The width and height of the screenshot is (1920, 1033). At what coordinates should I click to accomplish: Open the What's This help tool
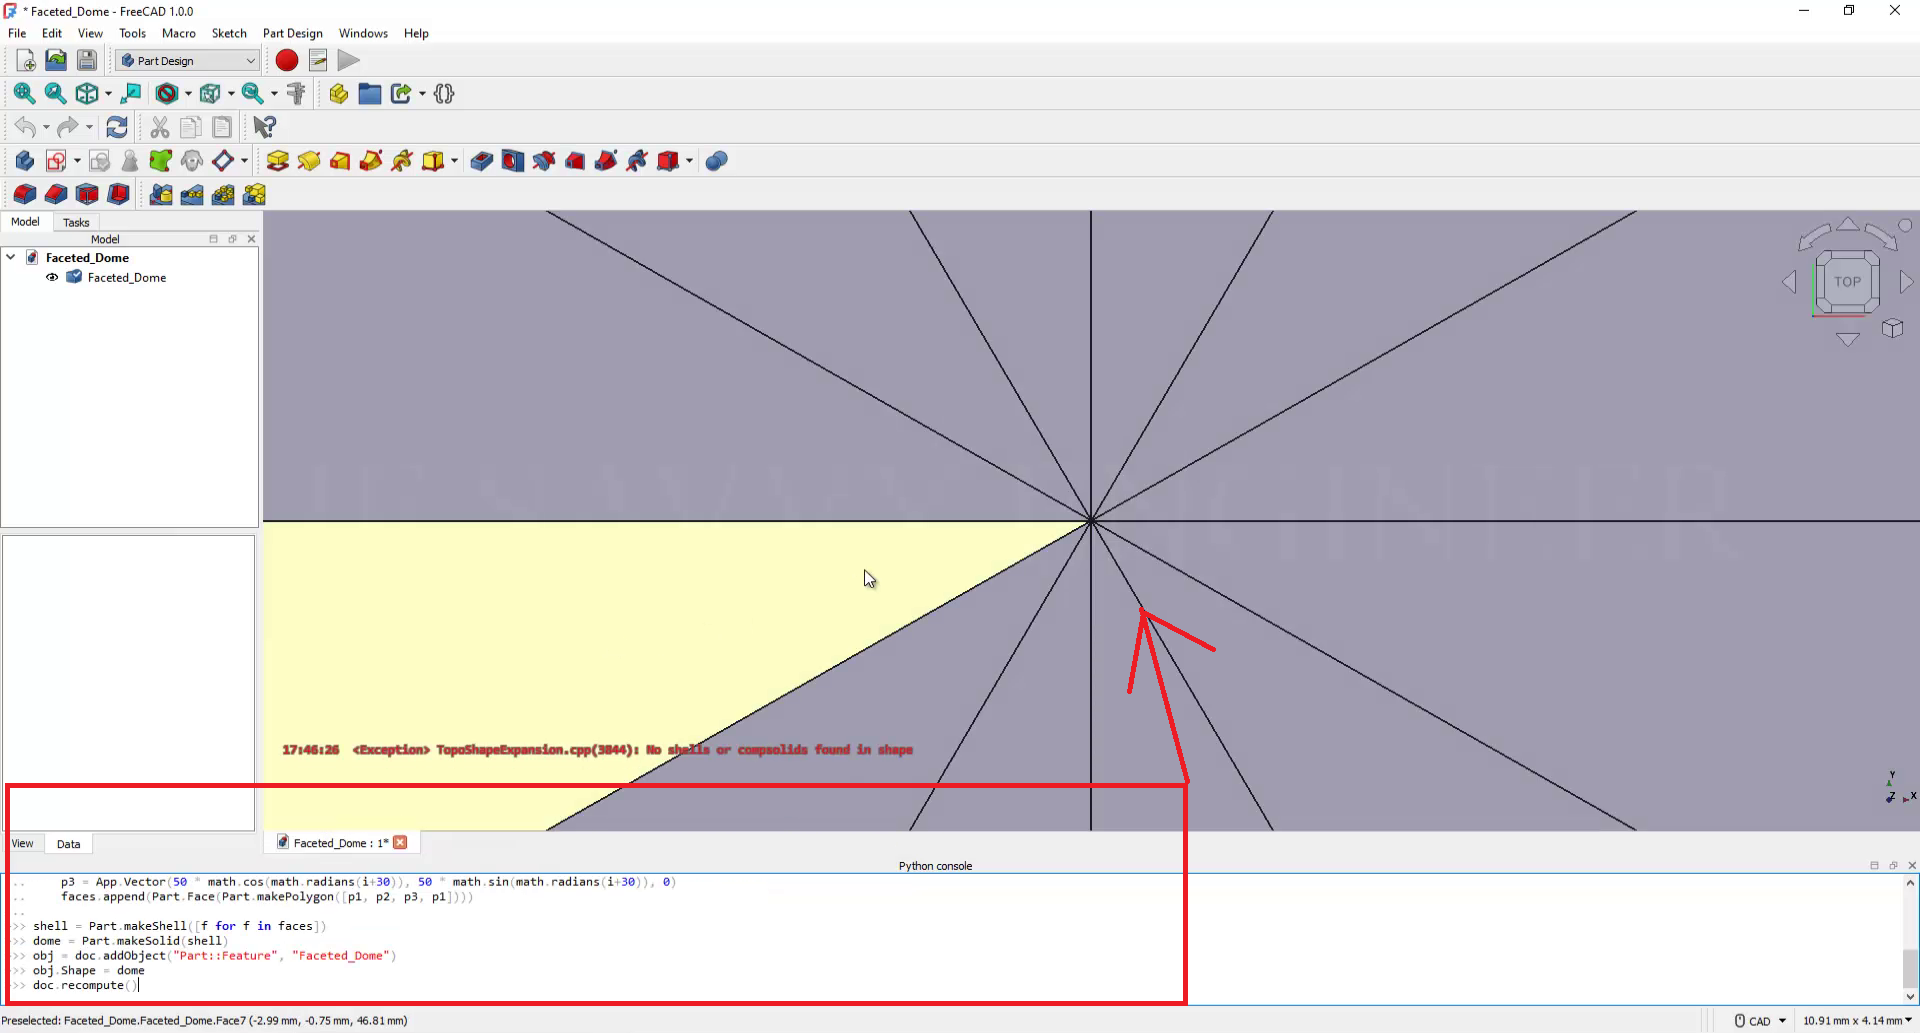pos(264,128)
